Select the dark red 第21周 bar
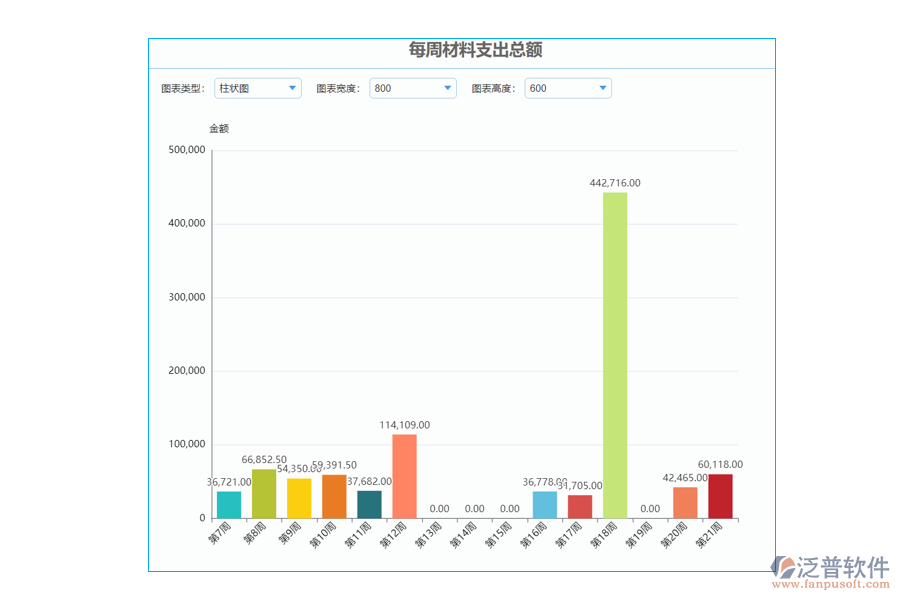Viewport: 900px width, 600px height. pos(720,495)
